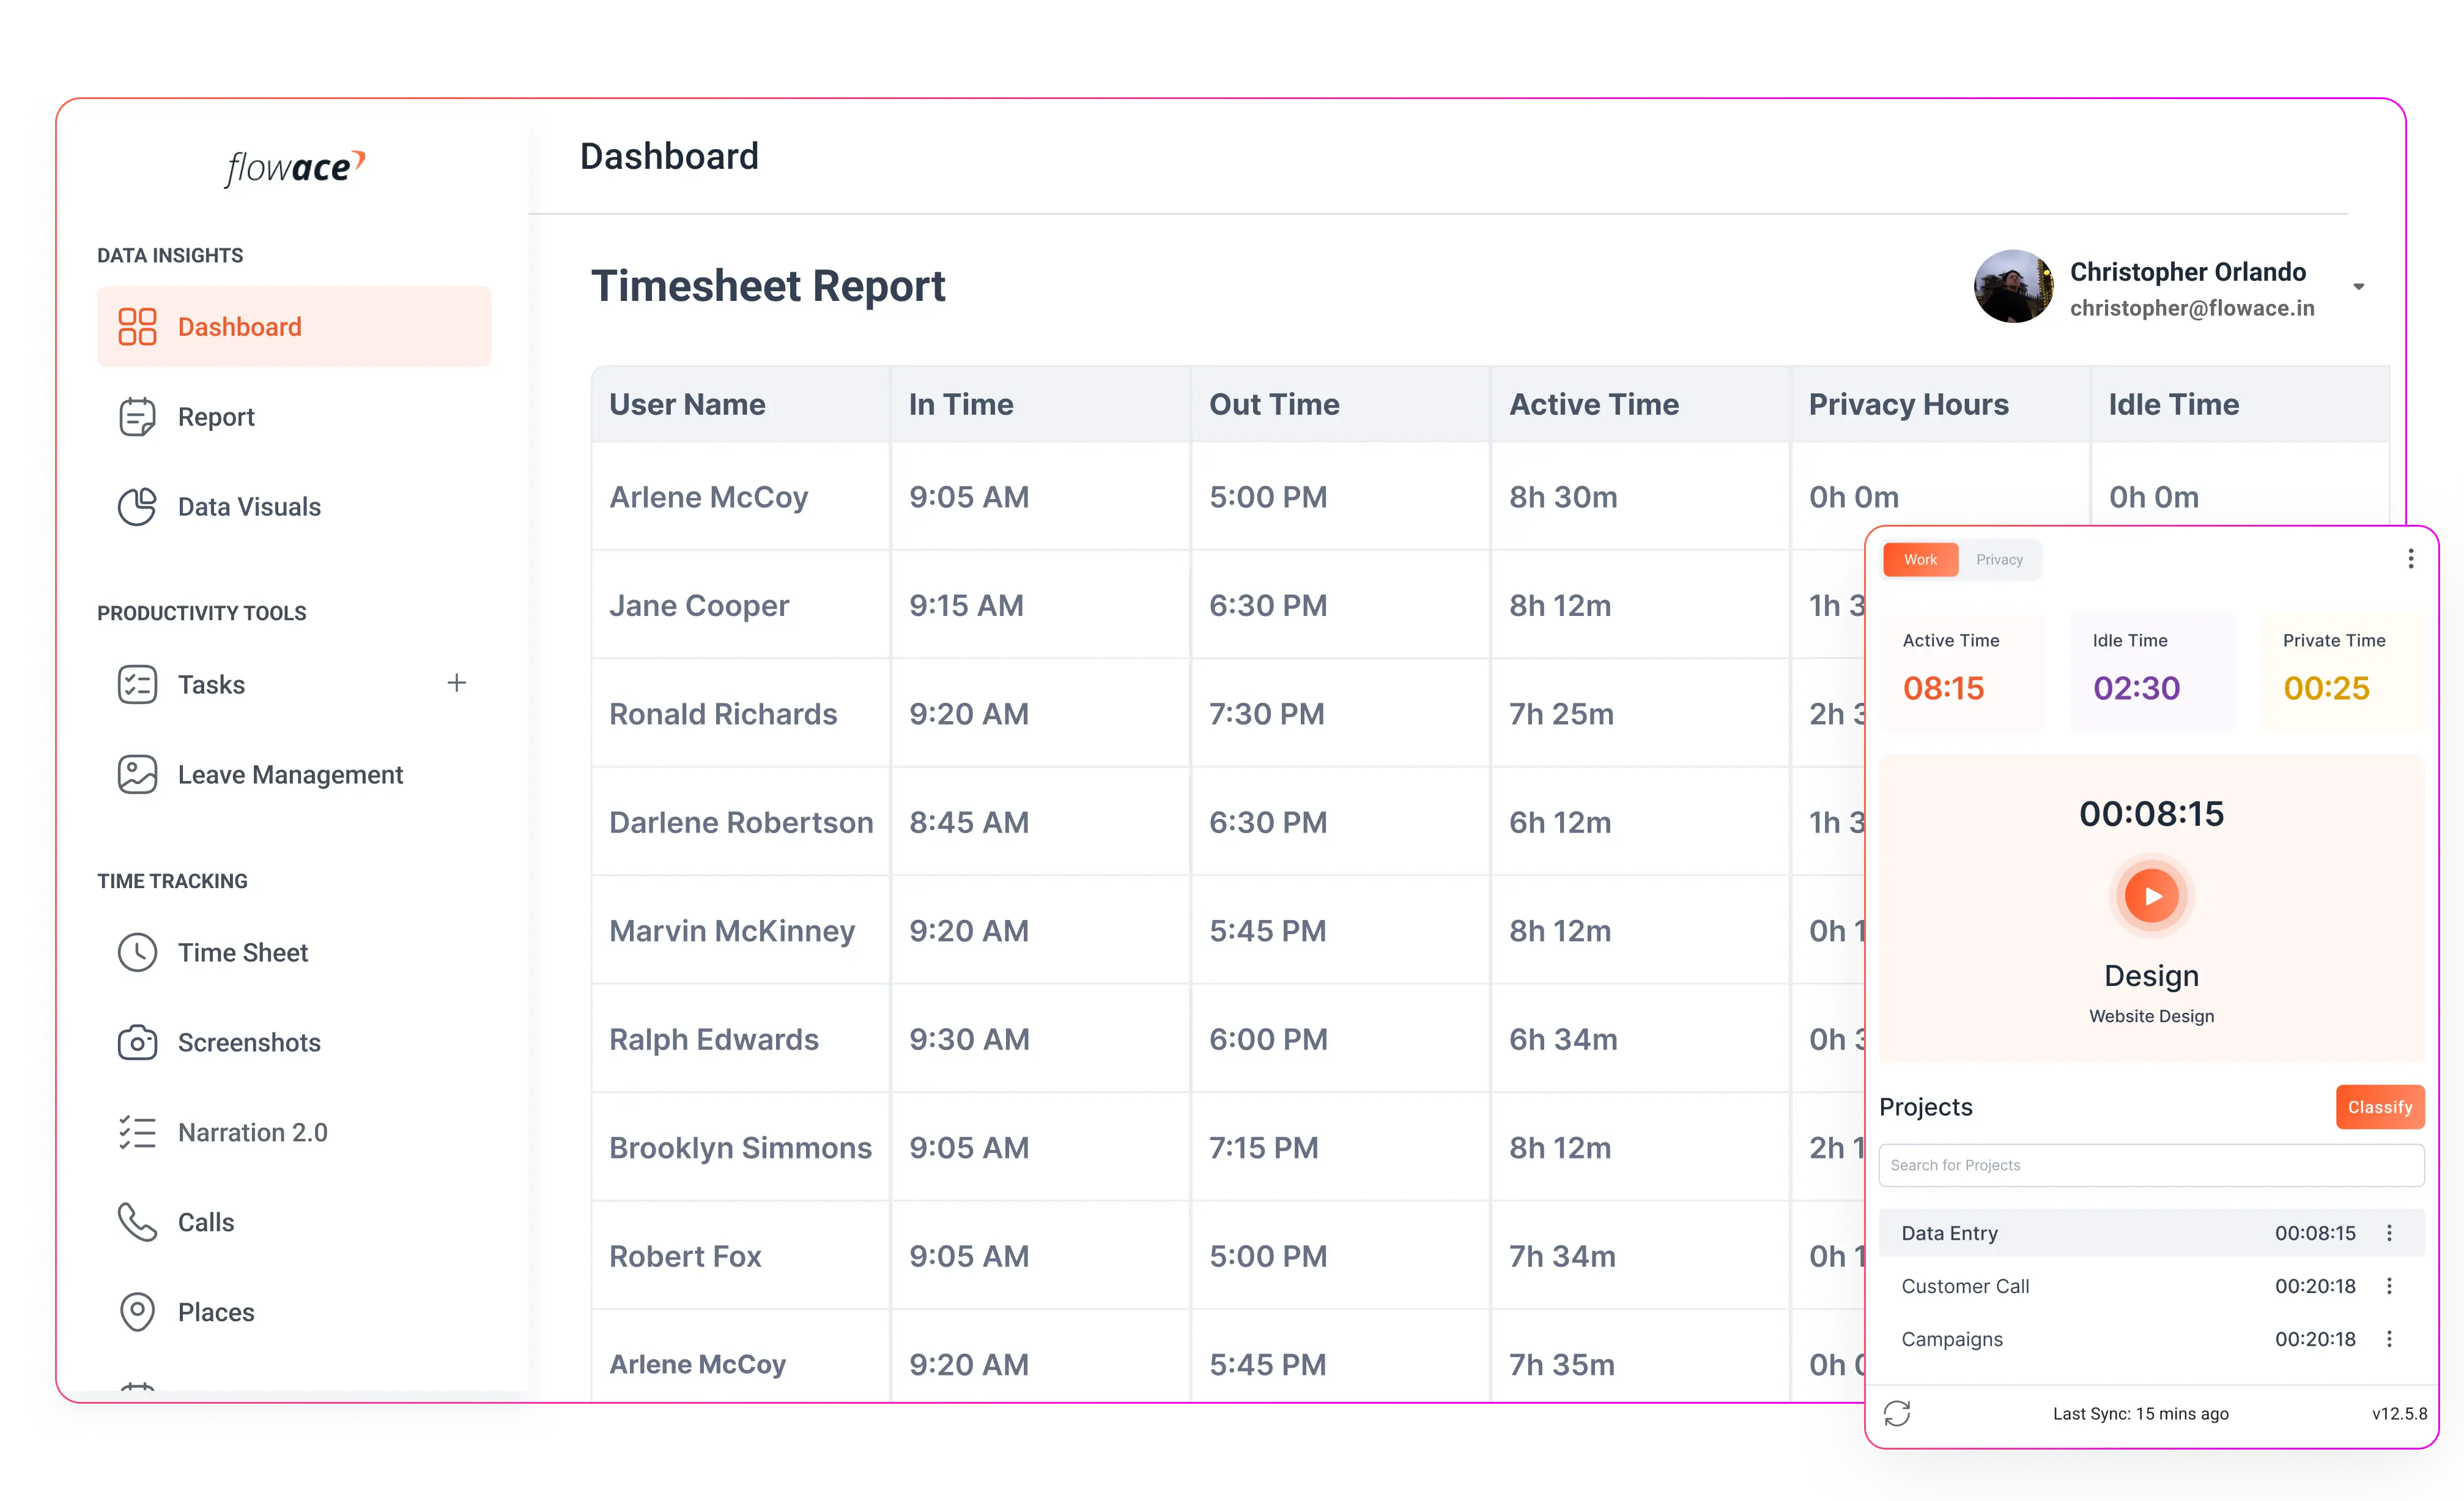Viewport: 2464px width, 1501px height.
Task: Open options menu for Customer Call project
Action: click(x=2389, y=1286)
